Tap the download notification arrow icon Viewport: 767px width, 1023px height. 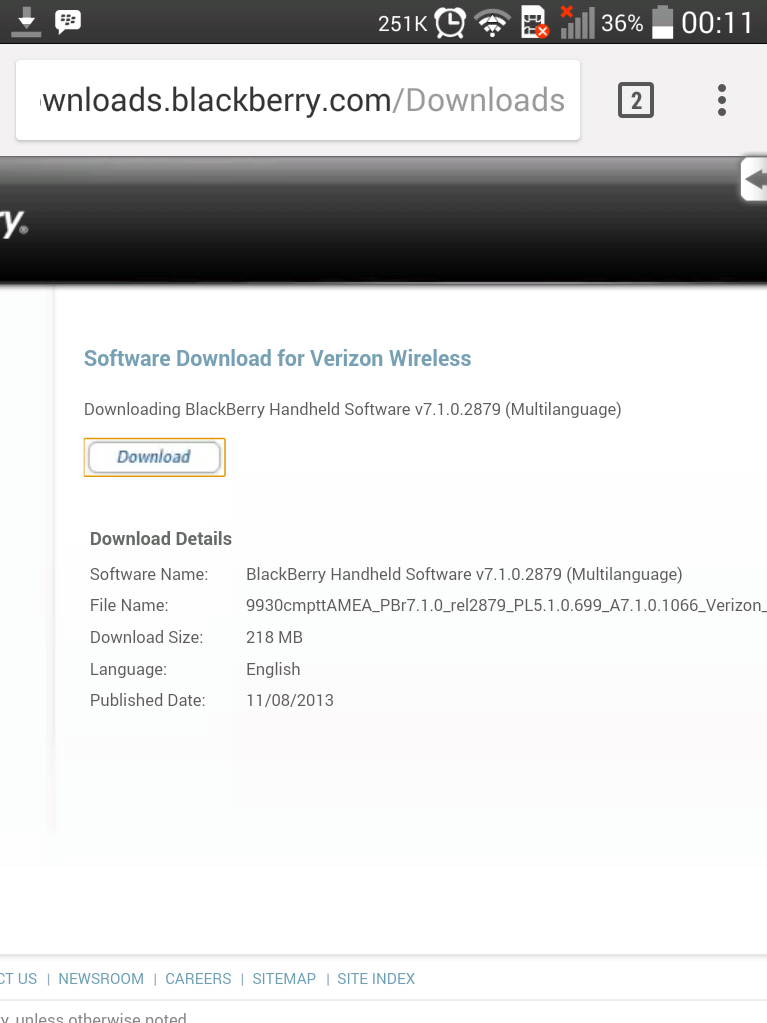pos(26,22)
